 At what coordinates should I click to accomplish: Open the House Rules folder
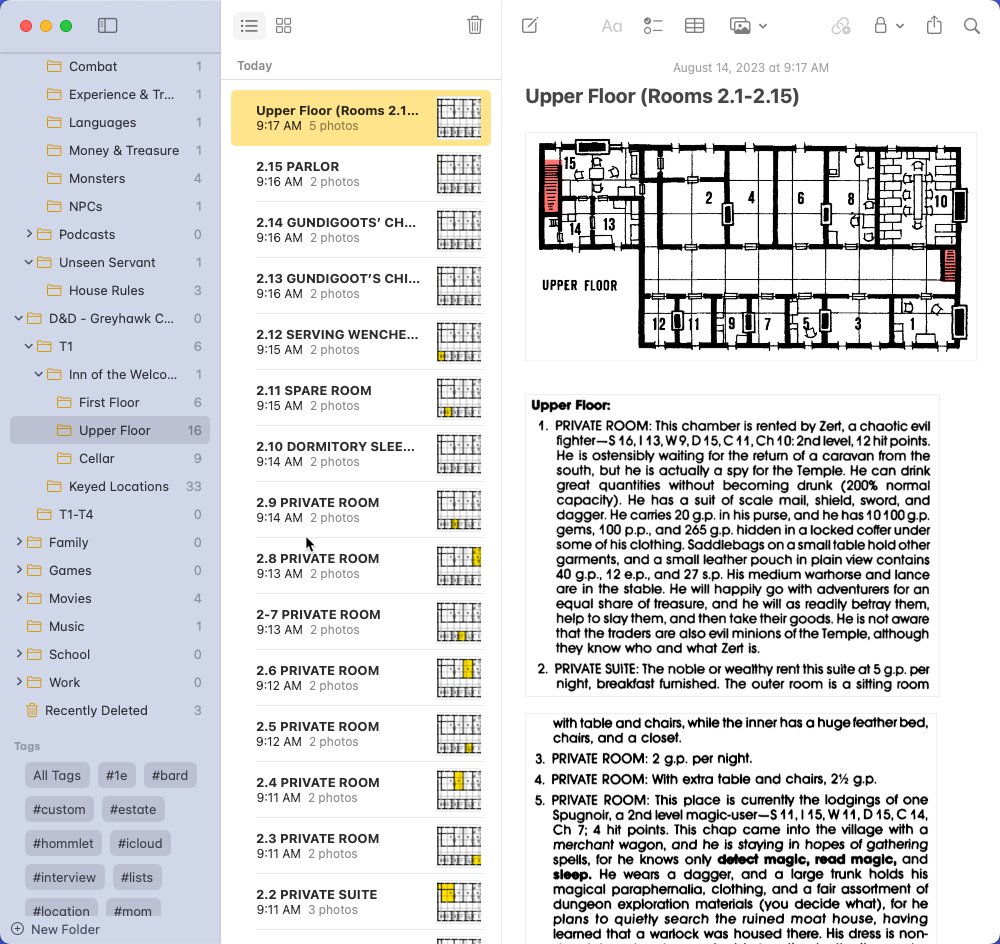coord(110,290)
